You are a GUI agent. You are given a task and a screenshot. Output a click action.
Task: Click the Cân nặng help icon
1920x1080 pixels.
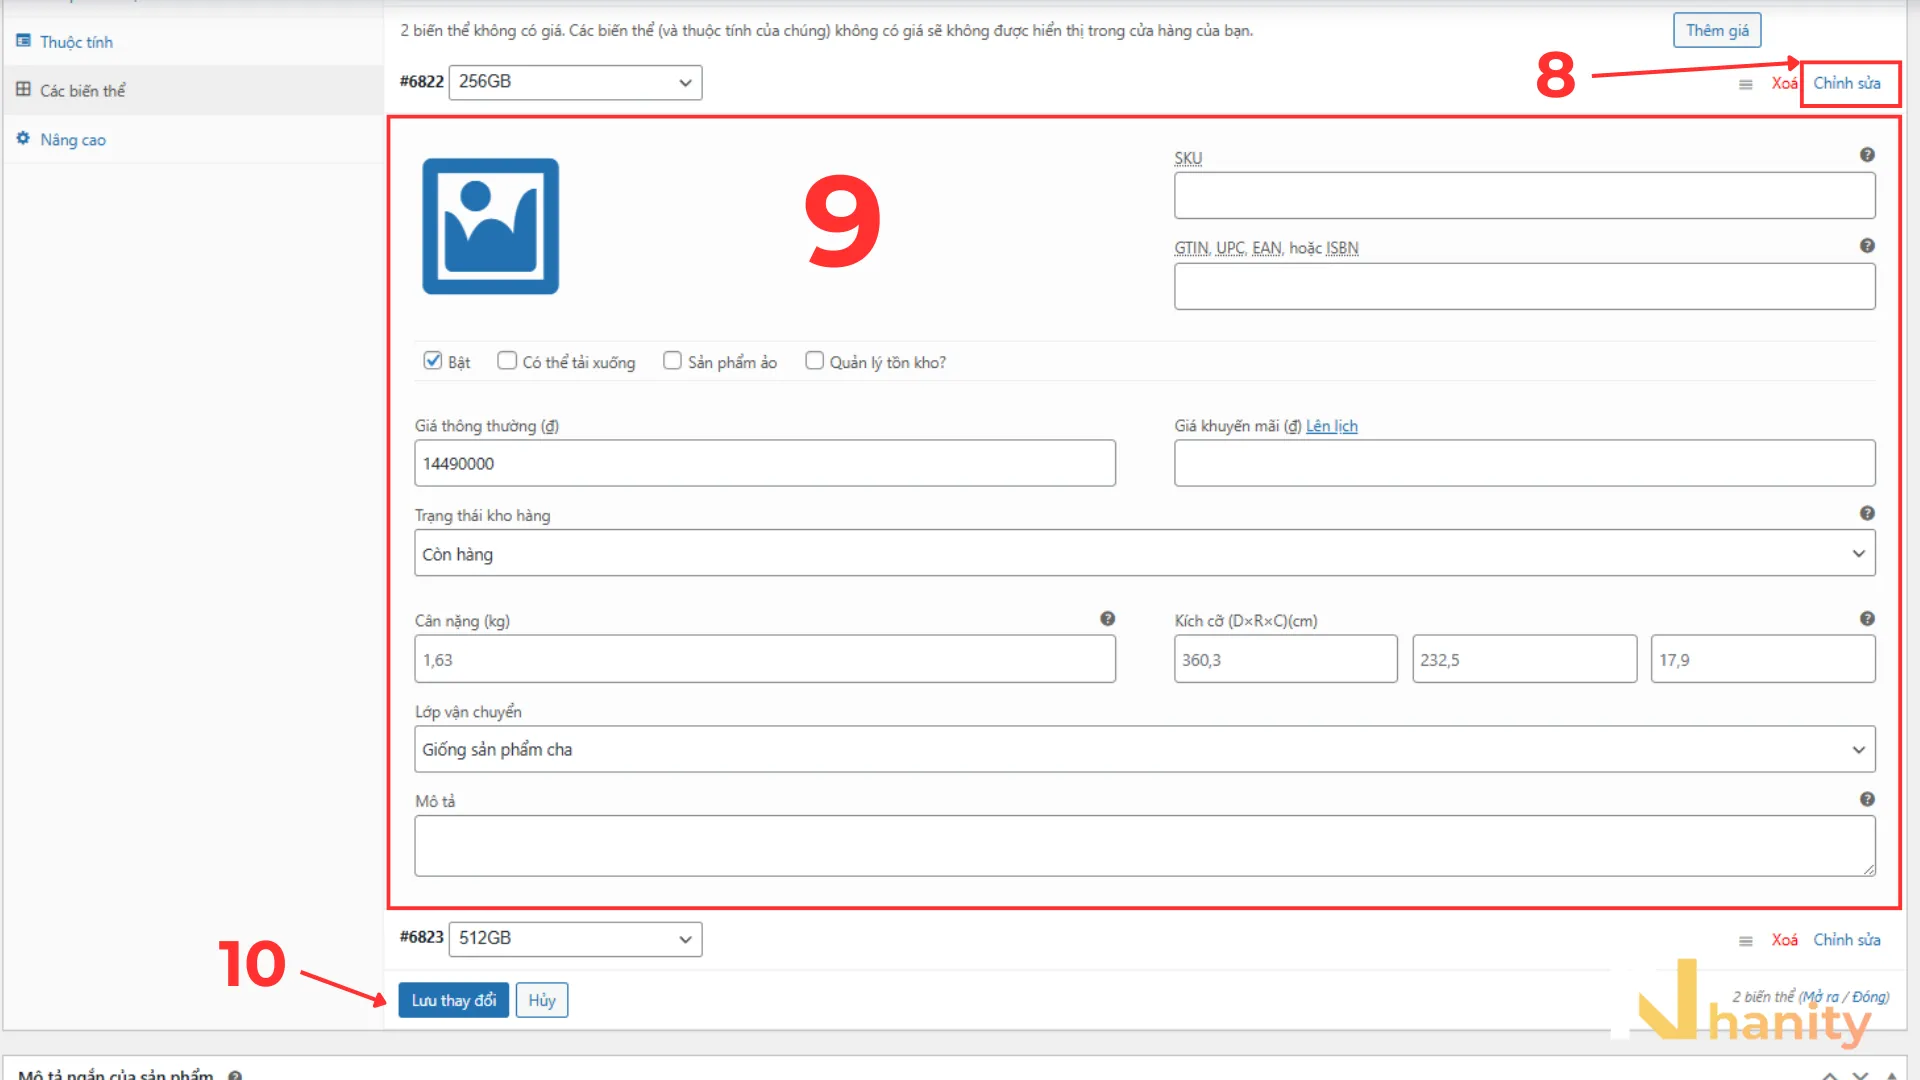click(x=1107, y=619)
